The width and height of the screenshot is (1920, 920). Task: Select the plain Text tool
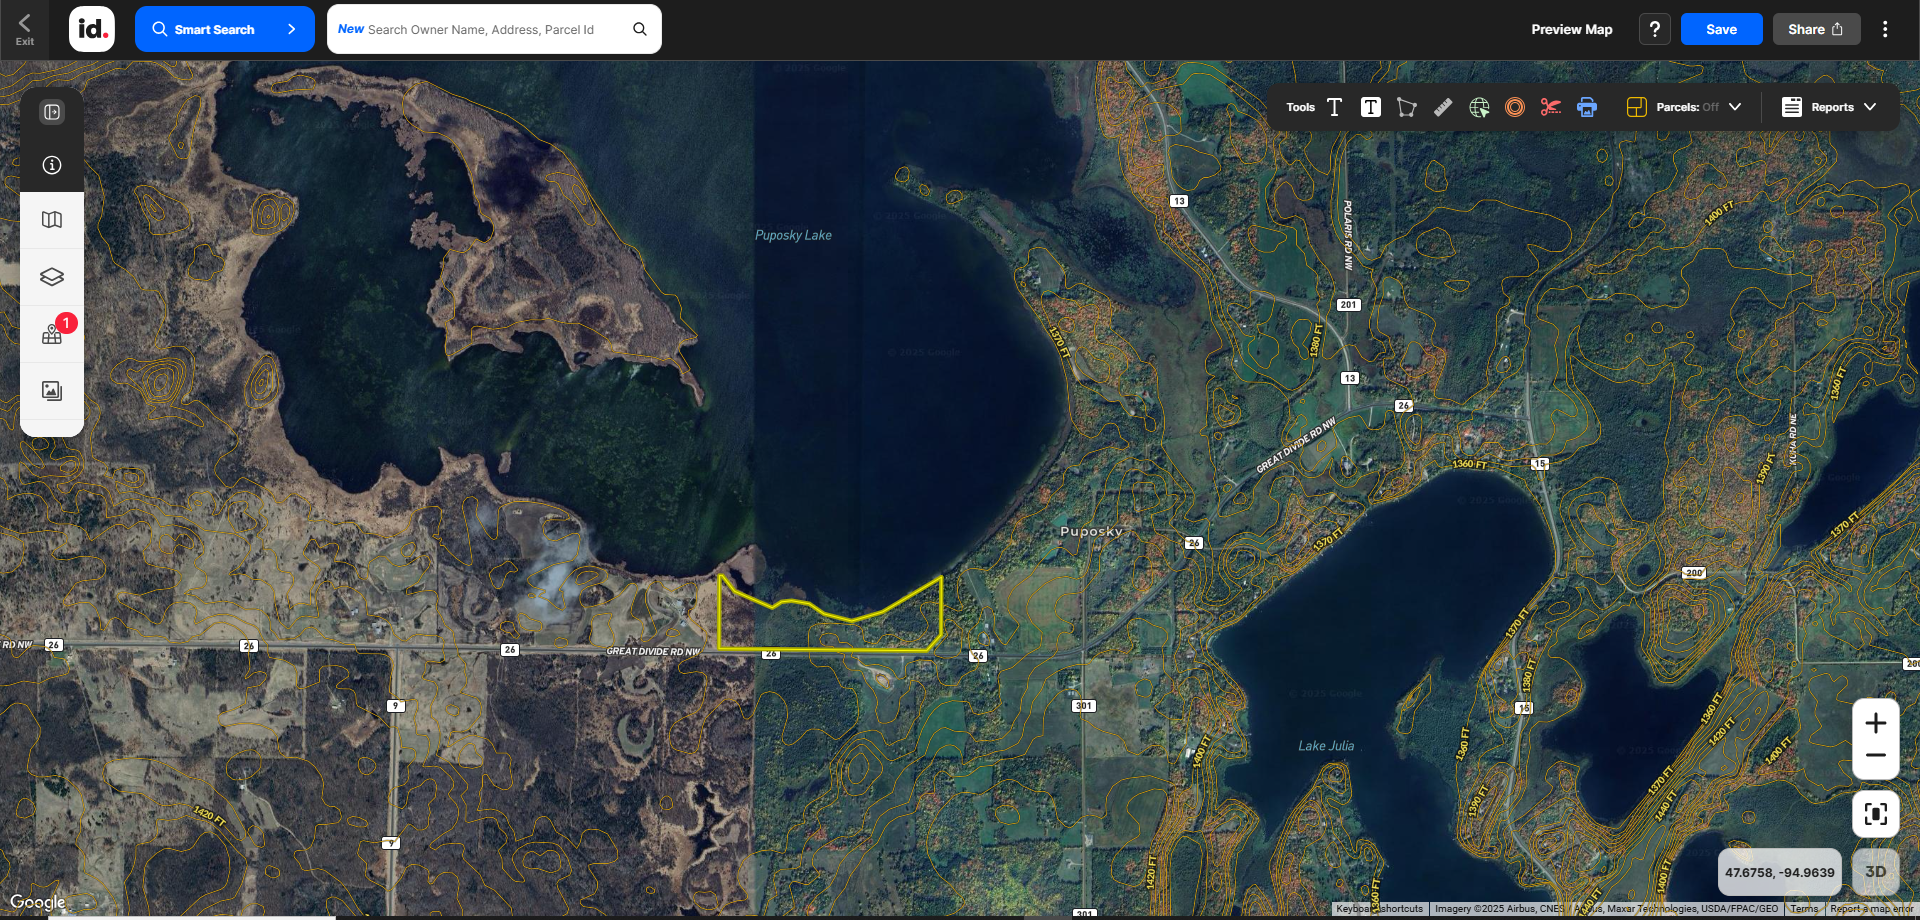tap(1334, 107)
